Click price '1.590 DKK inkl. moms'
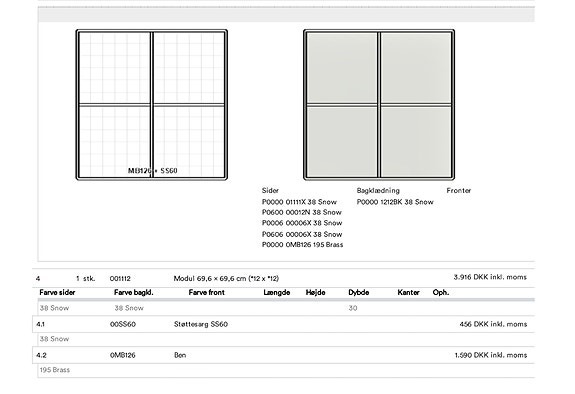 [491, 355]
